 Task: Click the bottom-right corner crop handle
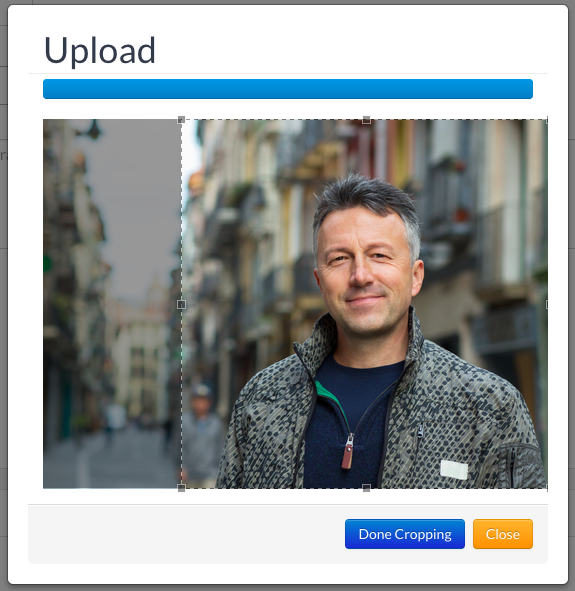tap(547, 488)
